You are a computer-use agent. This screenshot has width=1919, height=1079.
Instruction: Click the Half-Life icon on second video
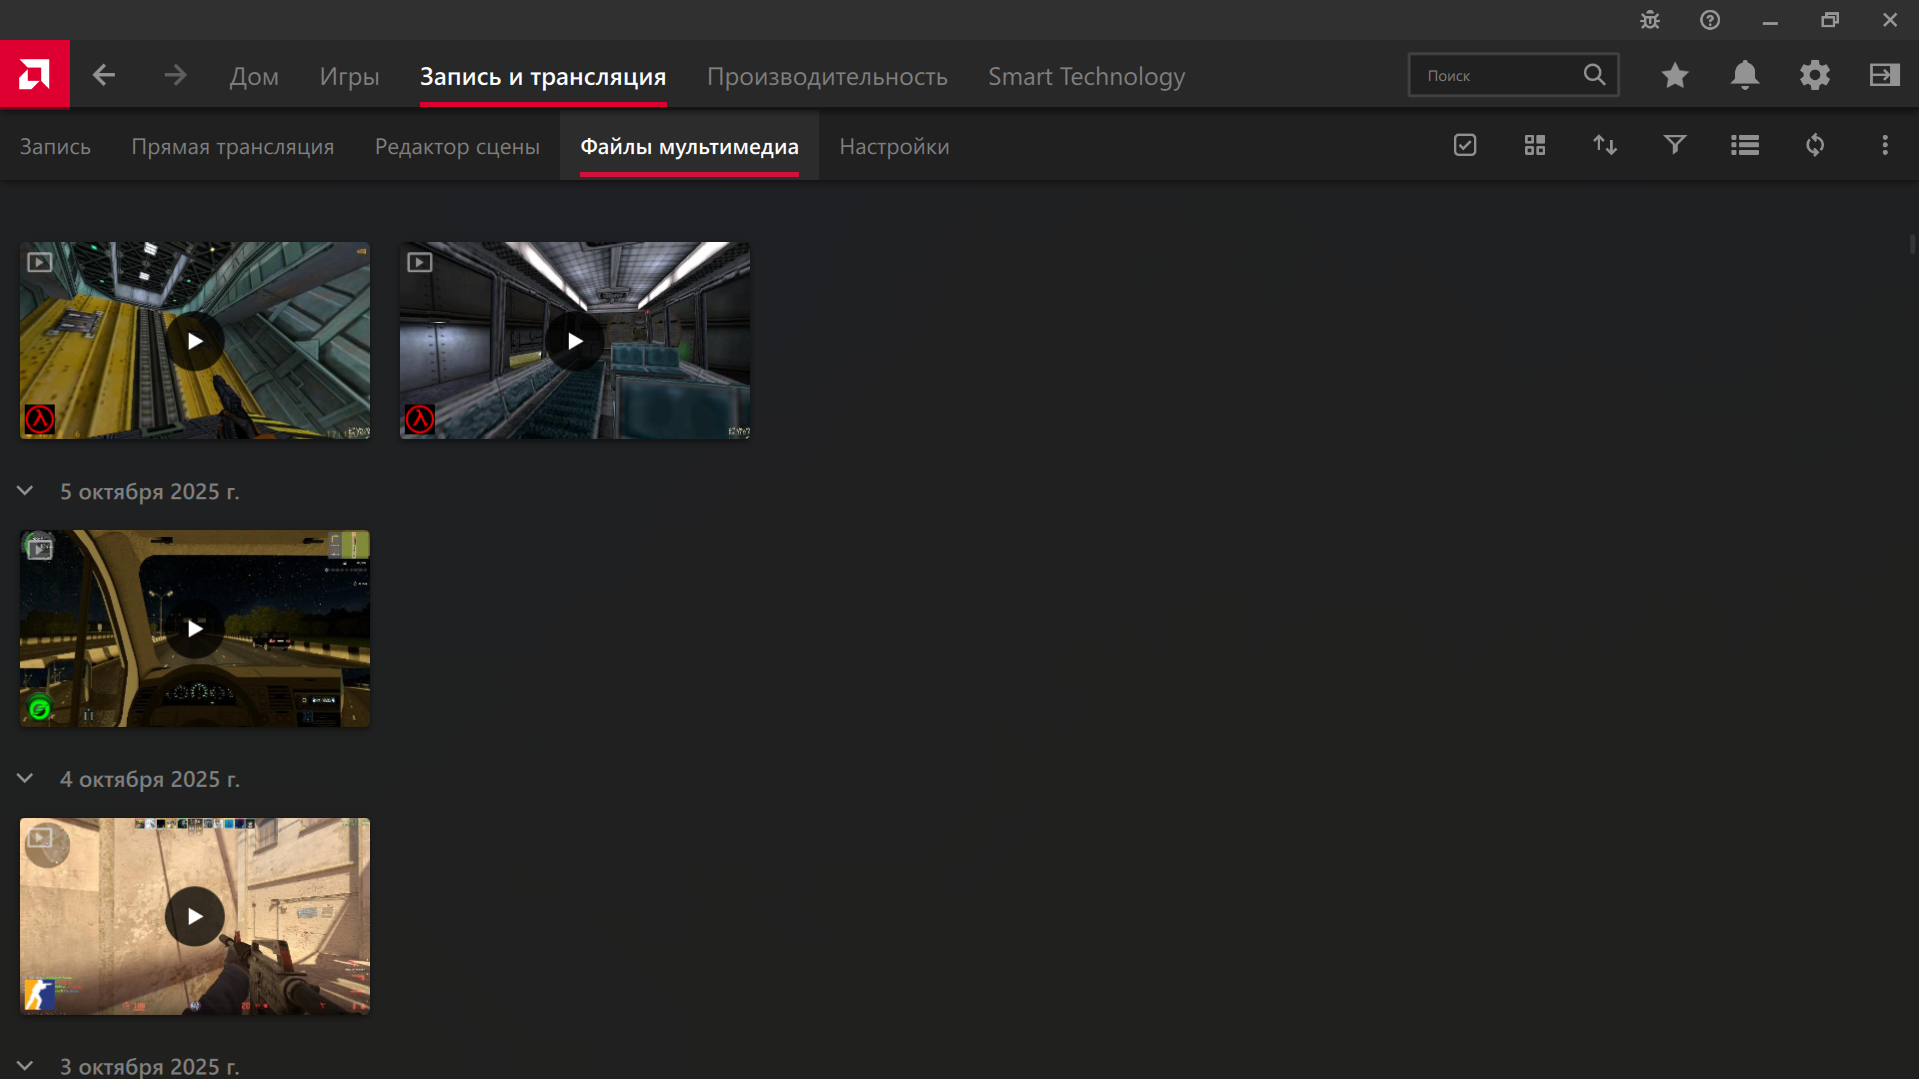click(420, 419)
